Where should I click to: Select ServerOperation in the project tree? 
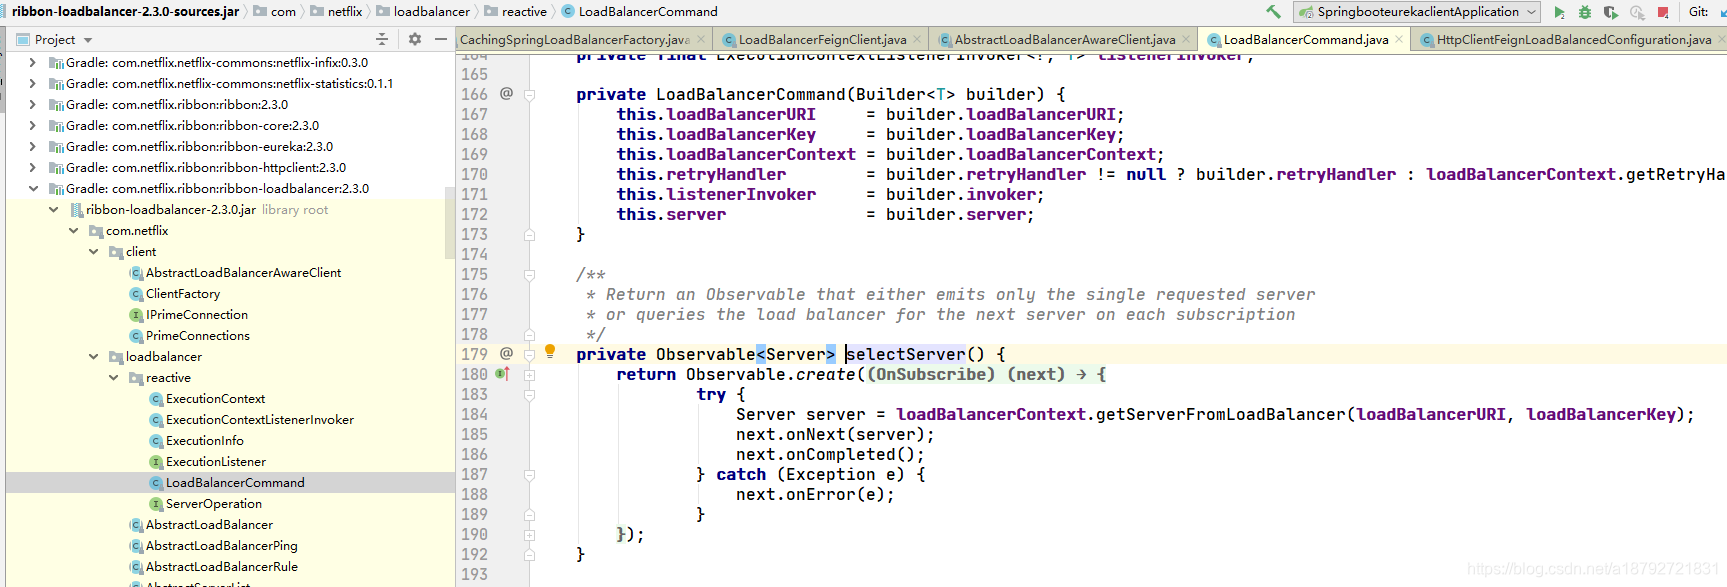[x=213, y=503]
